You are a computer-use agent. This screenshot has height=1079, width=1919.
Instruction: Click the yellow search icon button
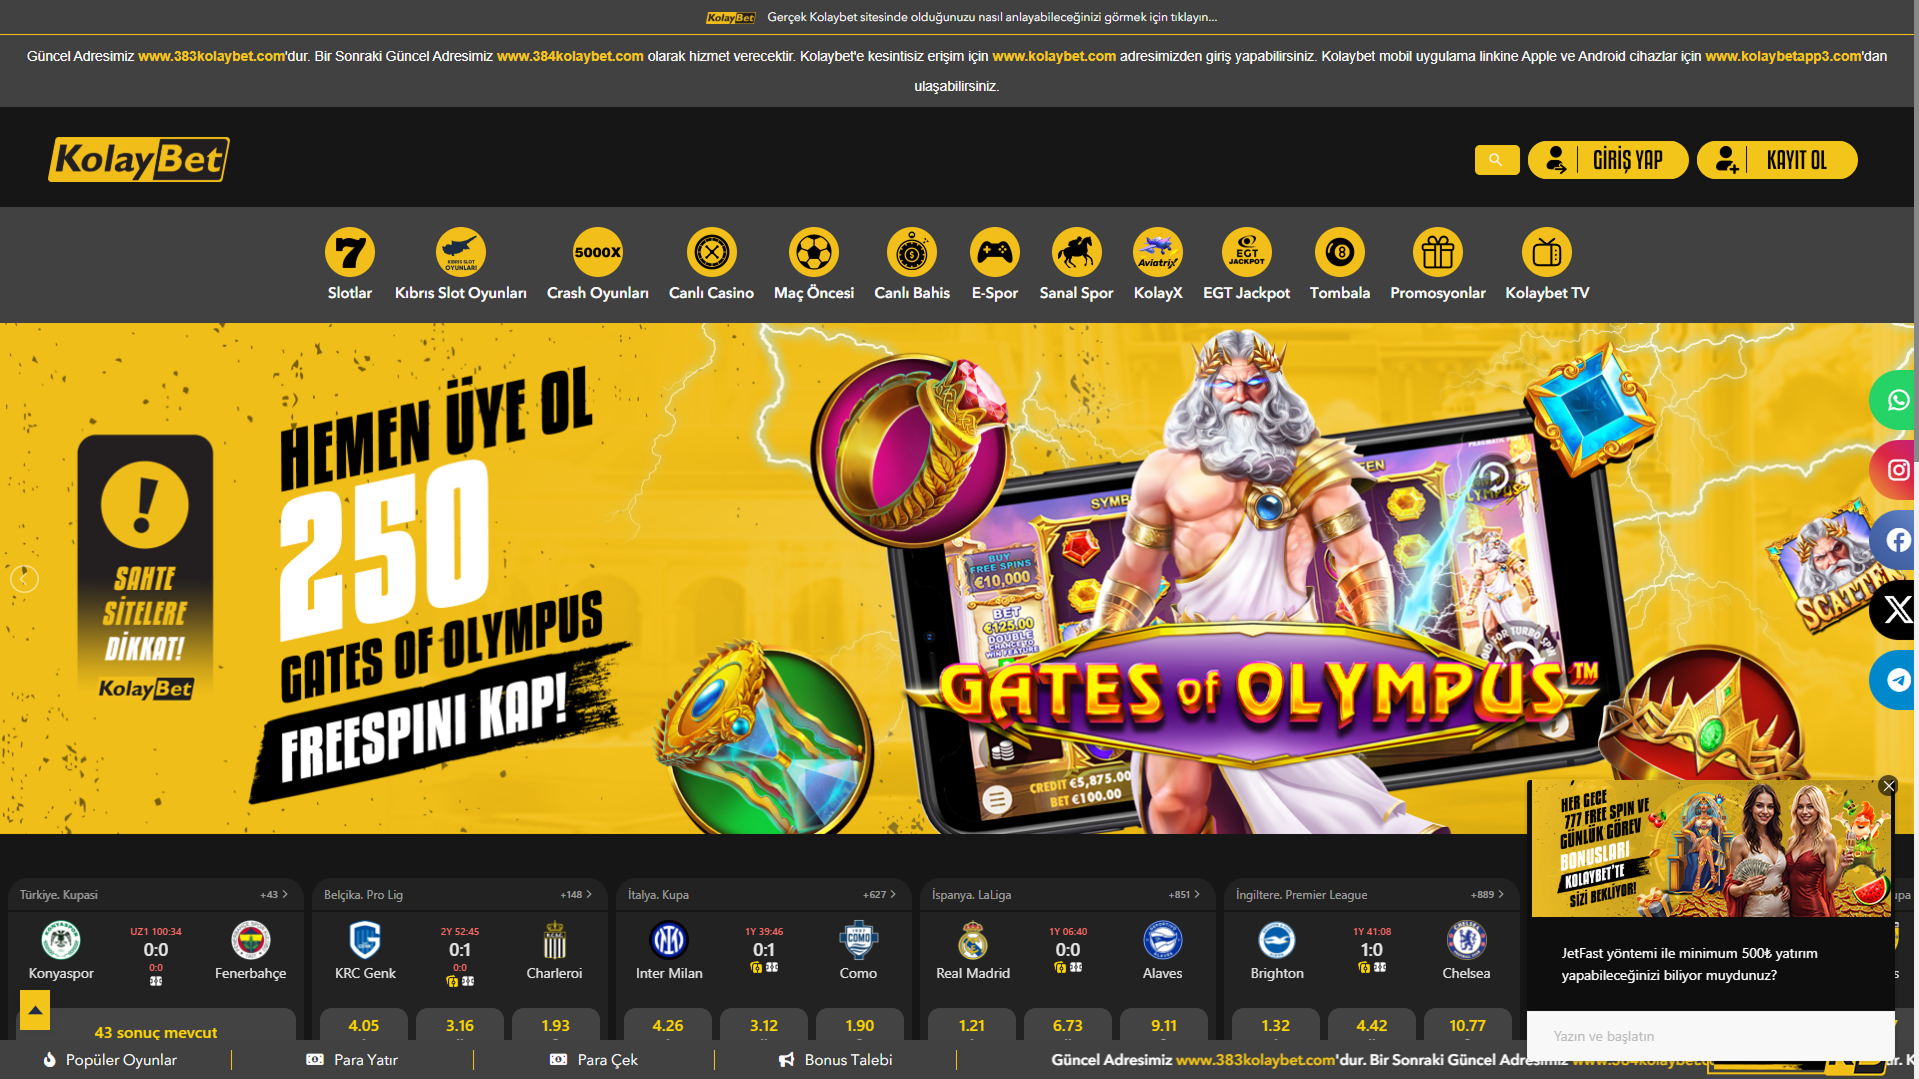(1497, 160)
